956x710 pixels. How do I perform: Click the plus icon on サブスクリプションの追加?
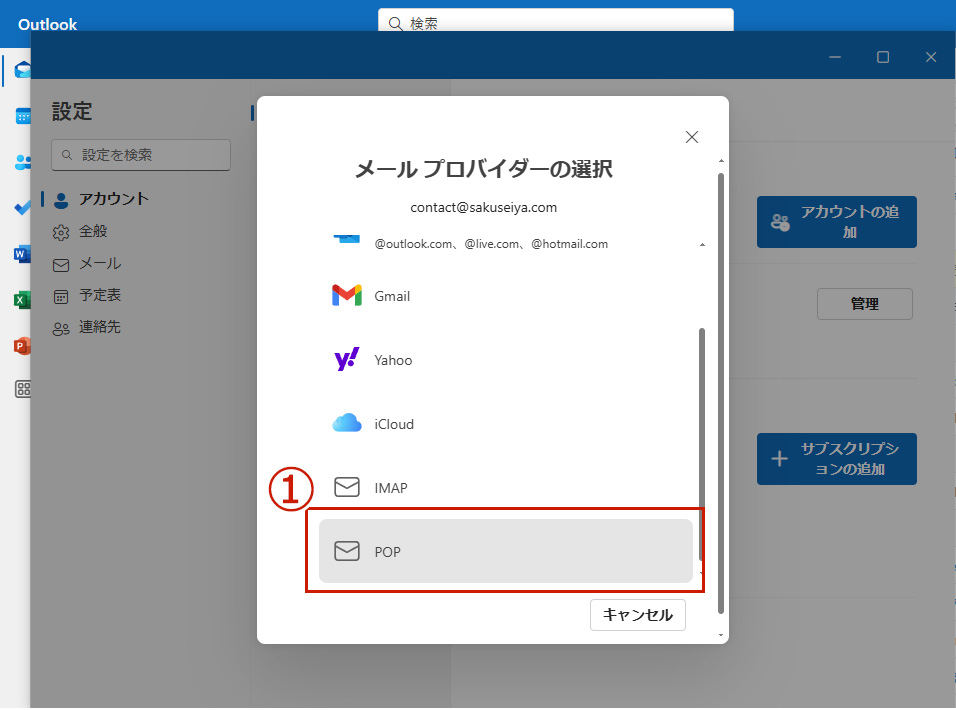tap(779, 458)
